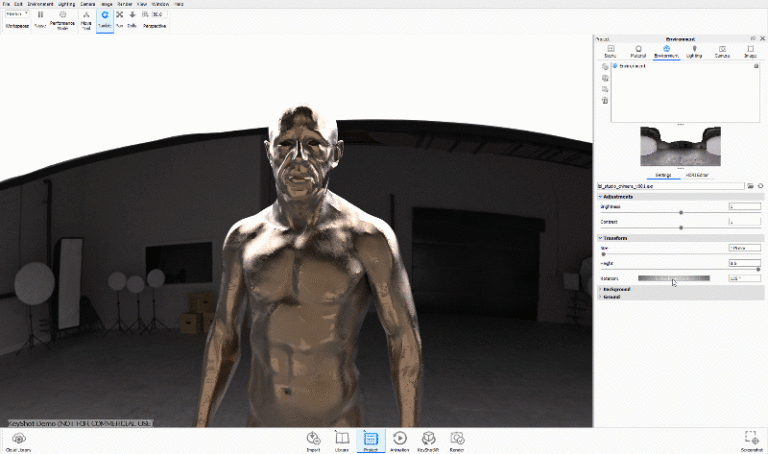Screen dimensions: 768x454
Task: Click the third environment list side icon
Action: pyautogui.click(x=605, y=89)
